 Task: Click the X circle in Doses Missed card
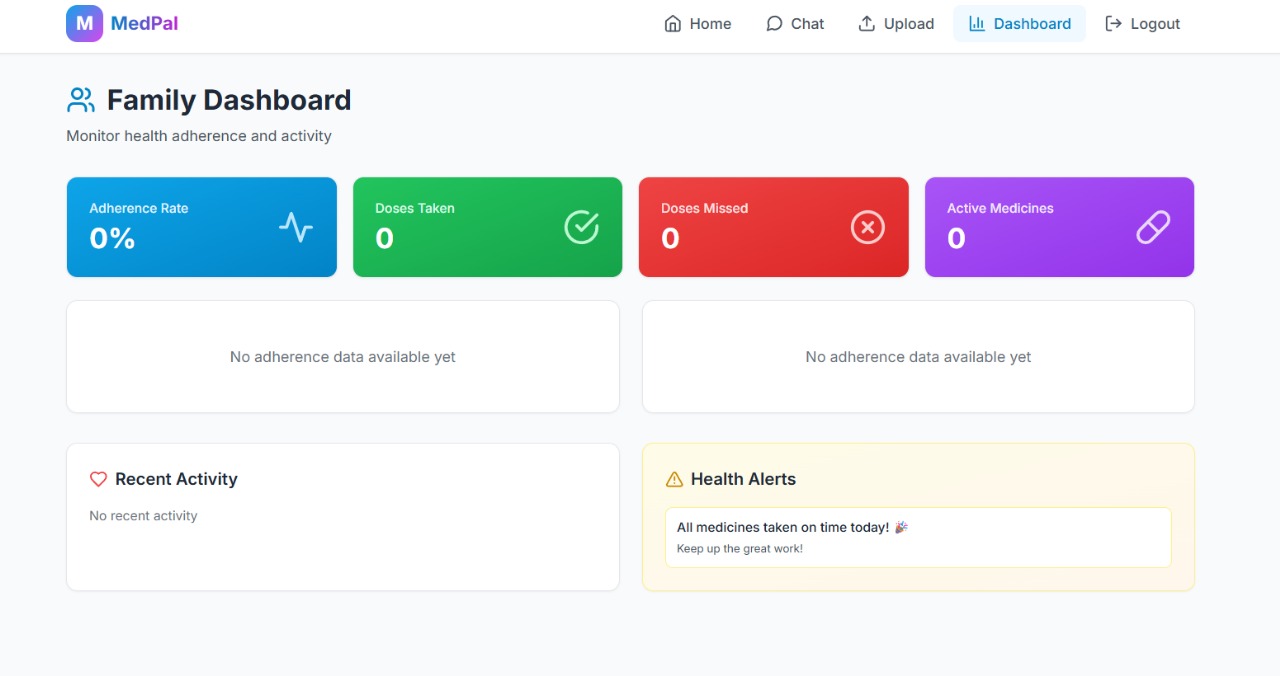(868, 227)
